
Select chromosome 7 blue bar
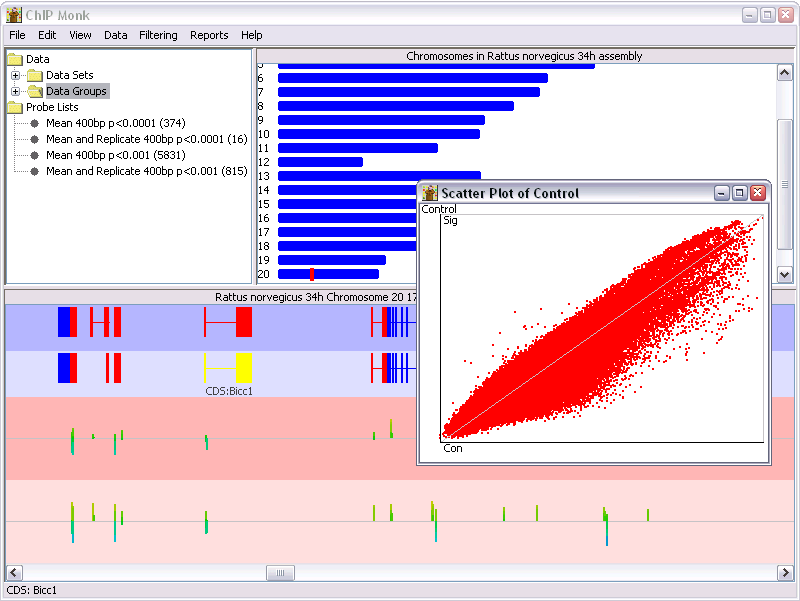point(408,92)
